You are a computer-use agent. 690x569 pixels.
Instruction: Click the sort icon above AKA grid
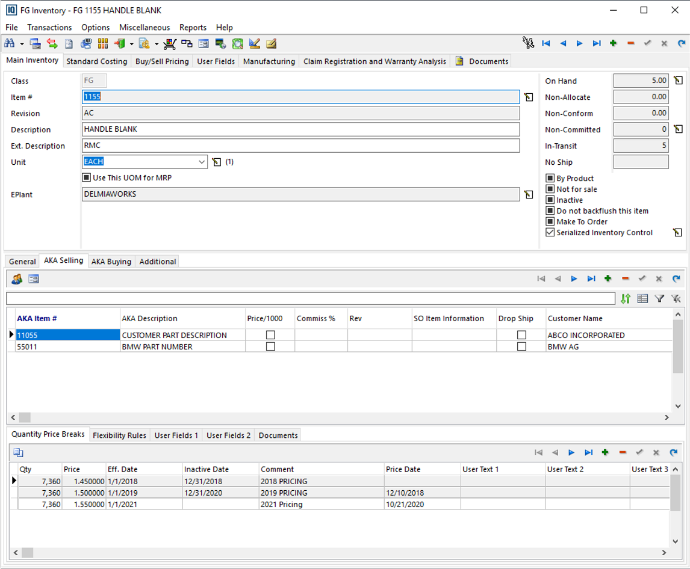coord(626,298)
